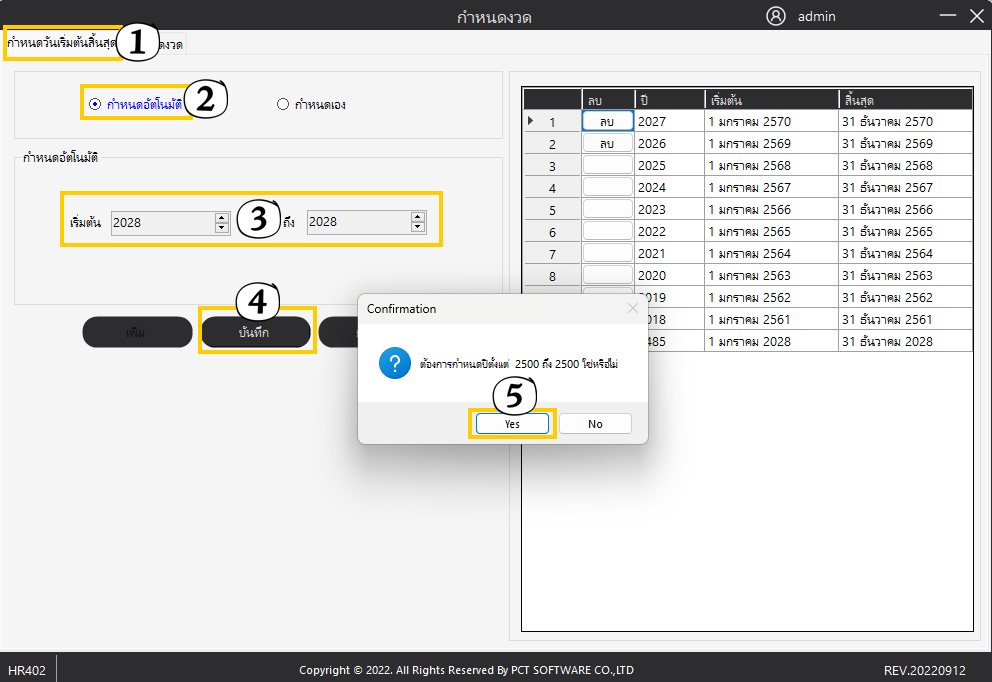992x682 pixels.
Task: Increase the เริ่มต้น year with up arrow
Action: 222,217
